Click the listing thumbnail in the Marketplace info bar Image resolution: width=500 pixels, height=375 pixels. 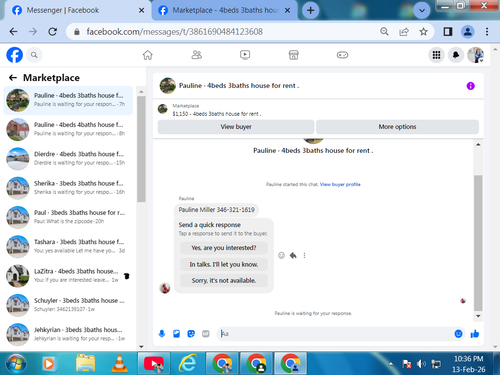(162, 109)
